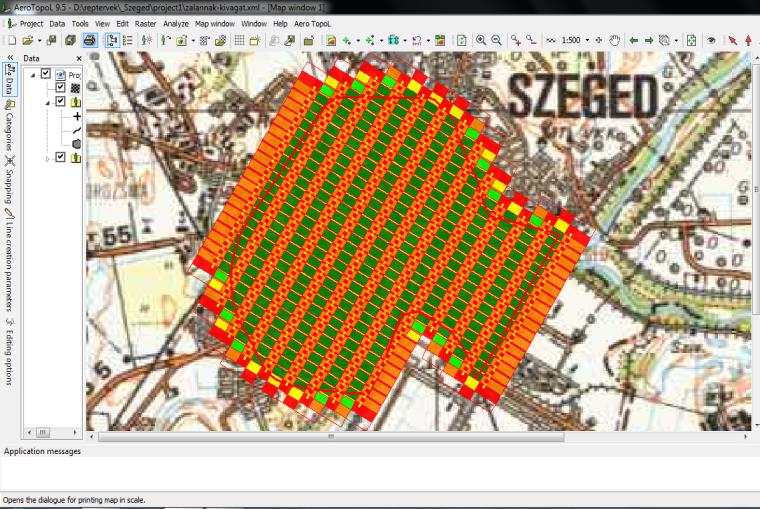Select the red pointer arrow tool

tap(732, 41)
